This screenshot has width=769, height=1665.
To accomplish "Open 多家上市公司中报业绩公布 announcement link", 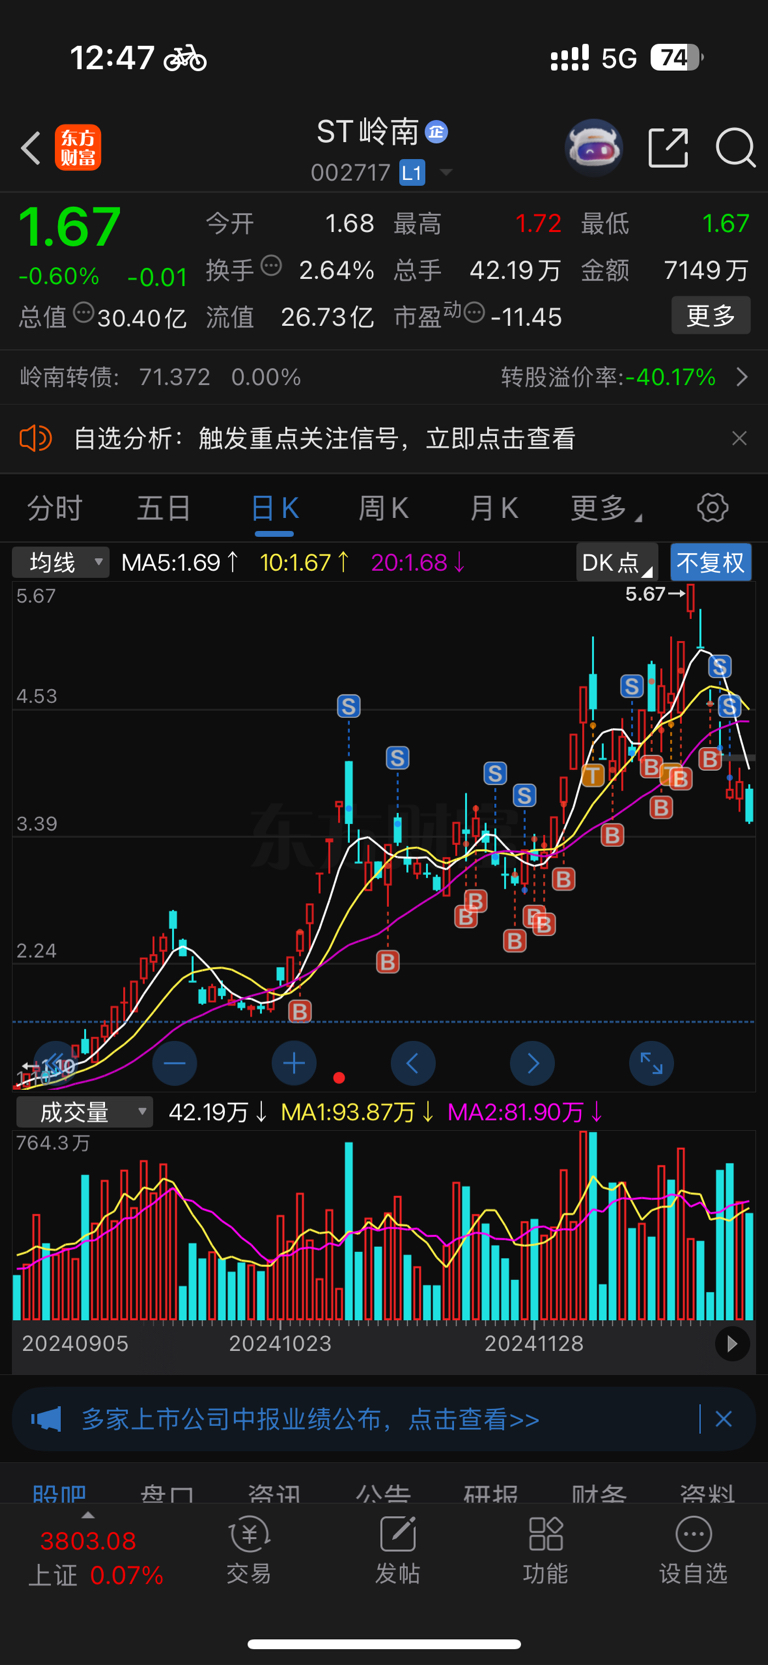I will coord(310,1419).
